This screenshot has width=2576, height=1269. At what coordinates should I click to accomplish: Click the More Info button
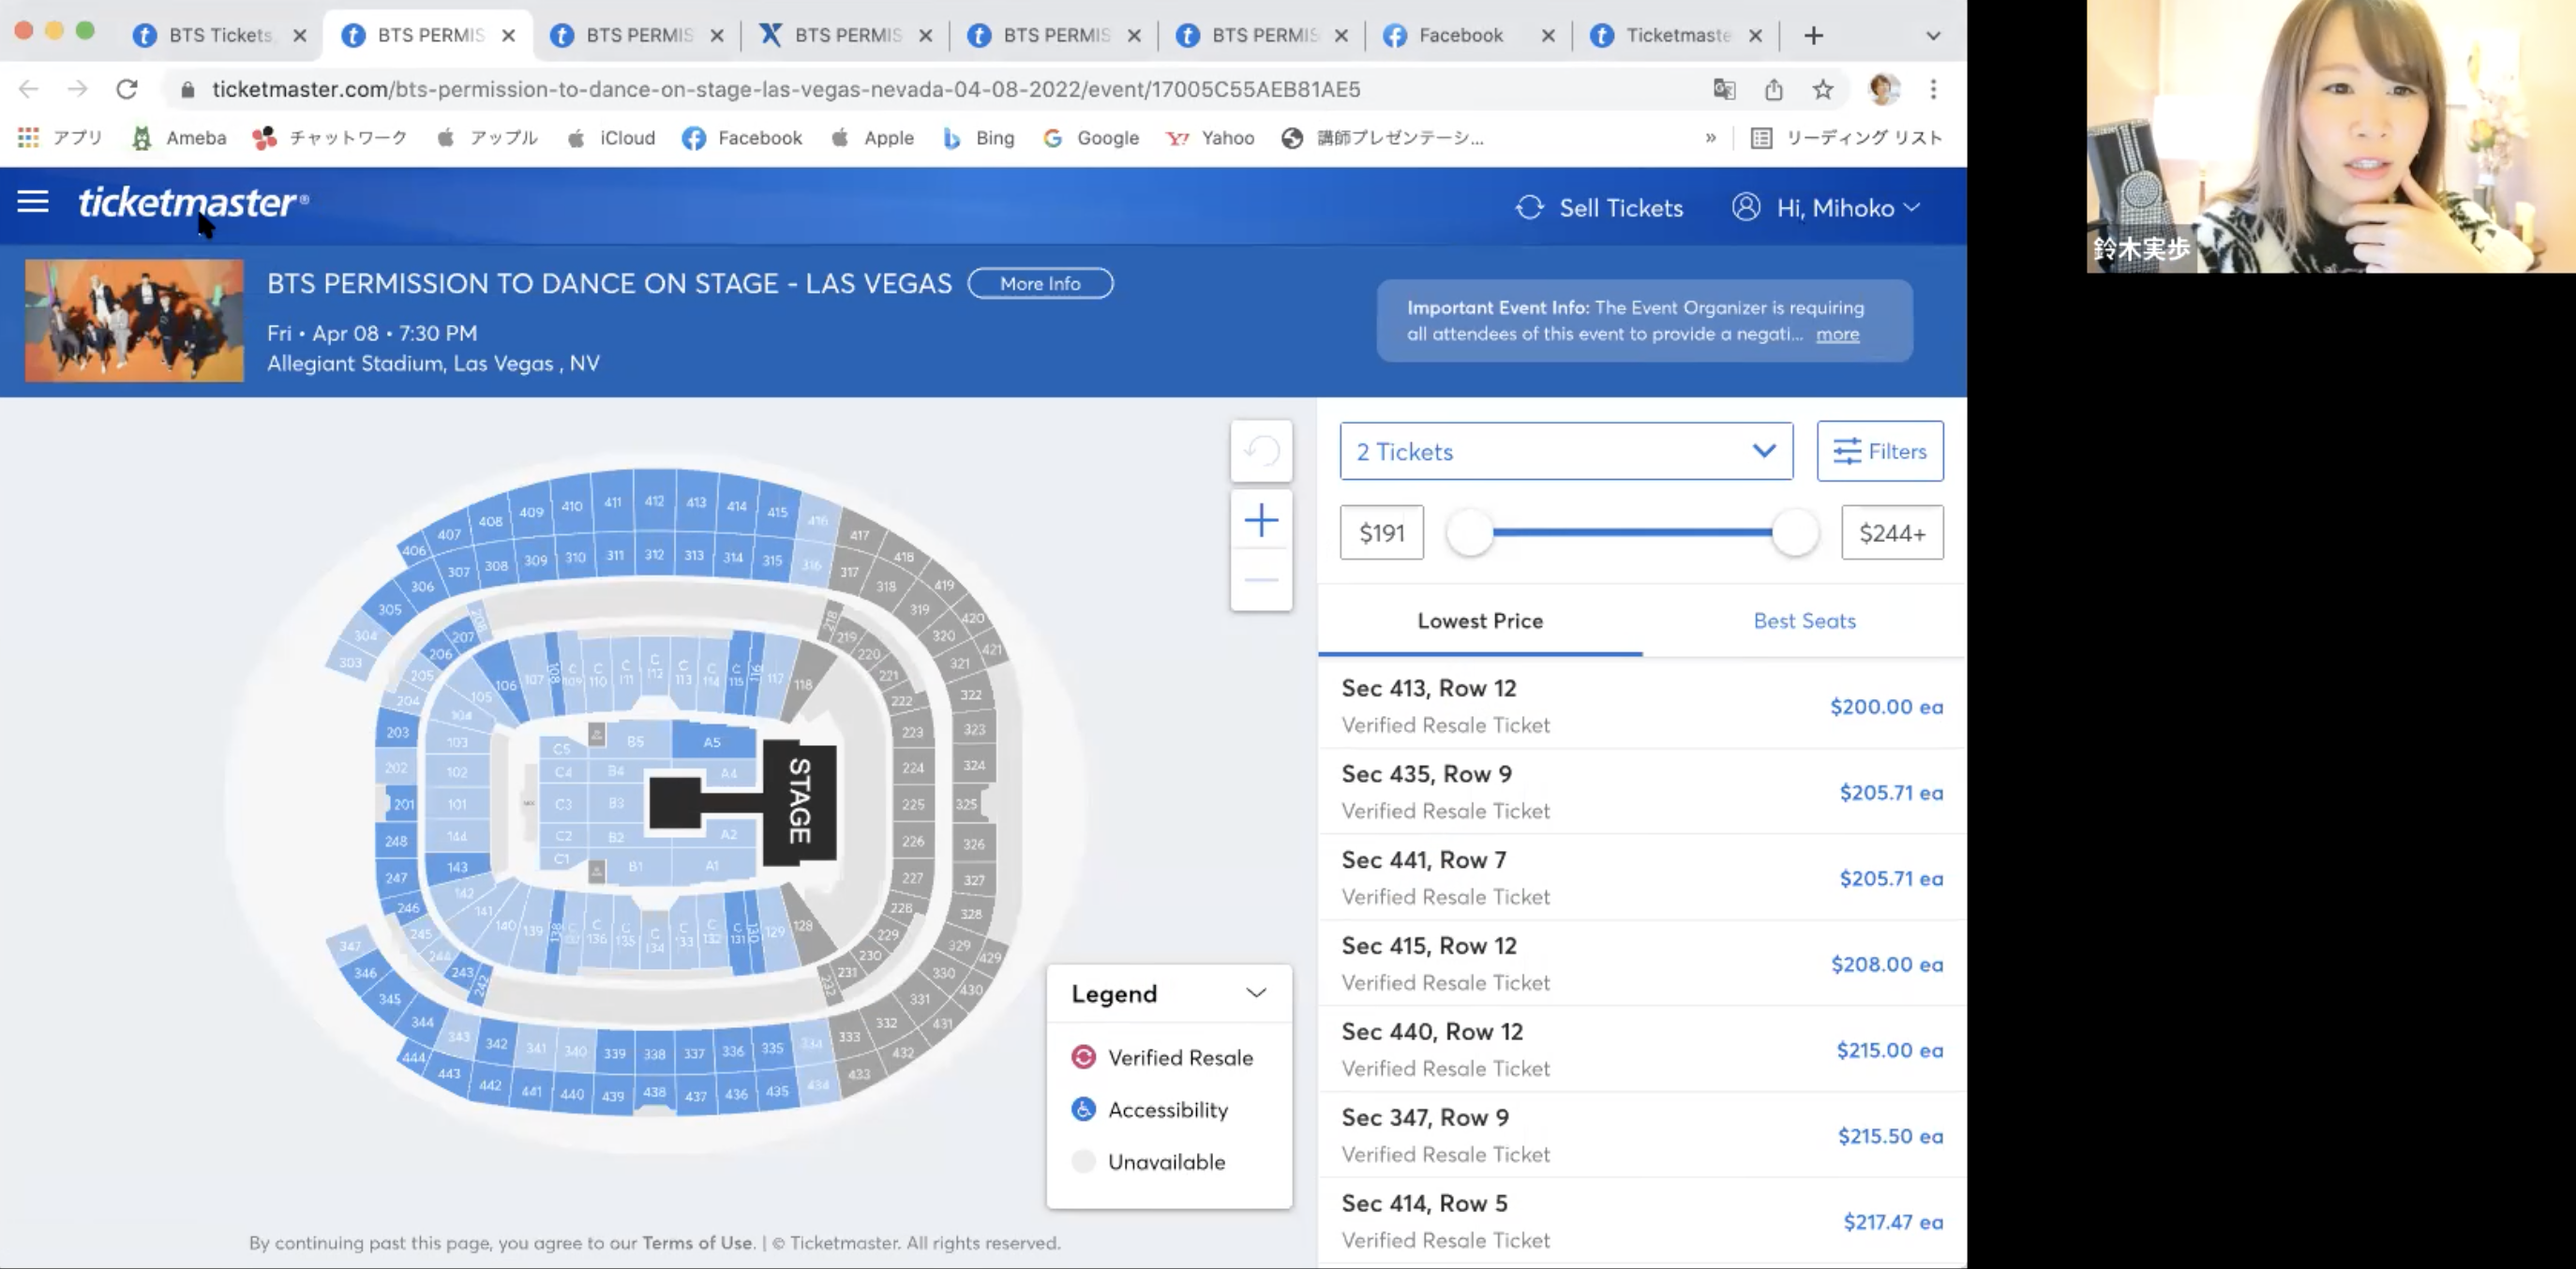coord(1040,284)
